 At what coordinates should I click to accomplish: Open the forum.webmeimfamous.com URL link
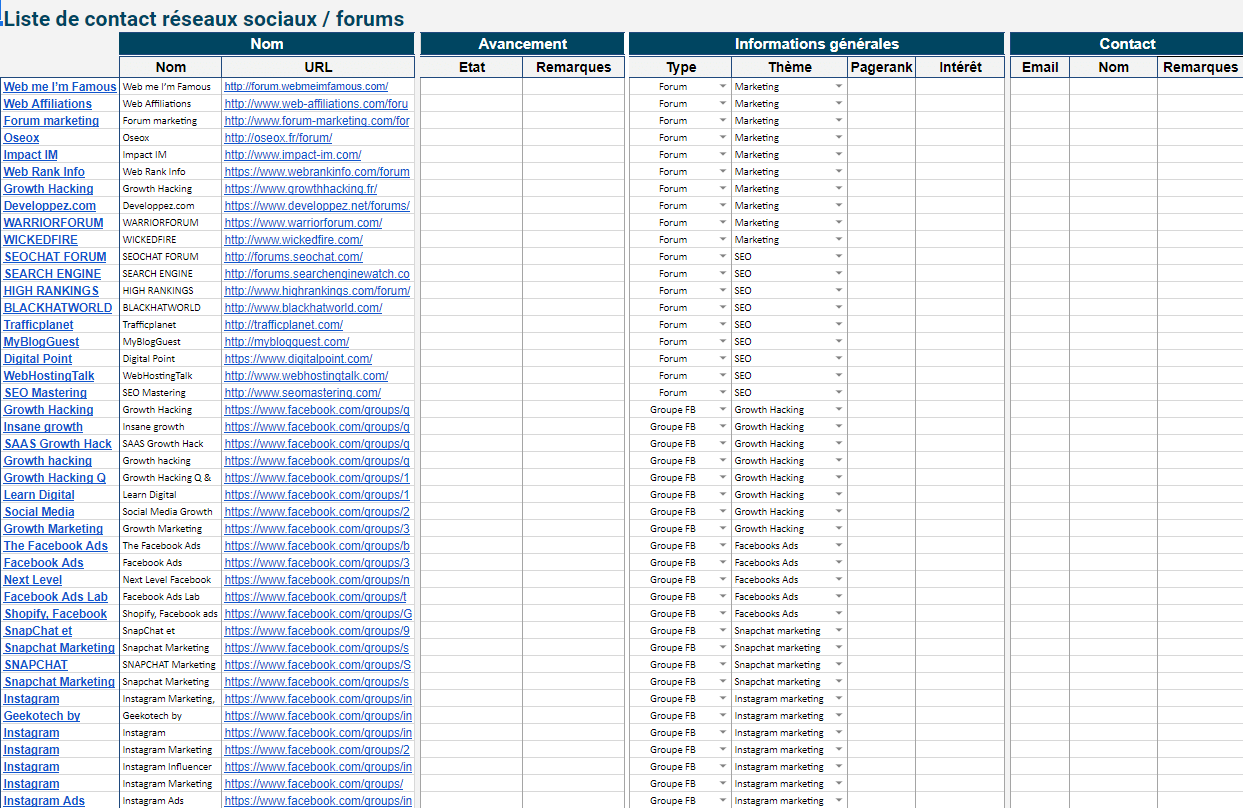(306, 87)
